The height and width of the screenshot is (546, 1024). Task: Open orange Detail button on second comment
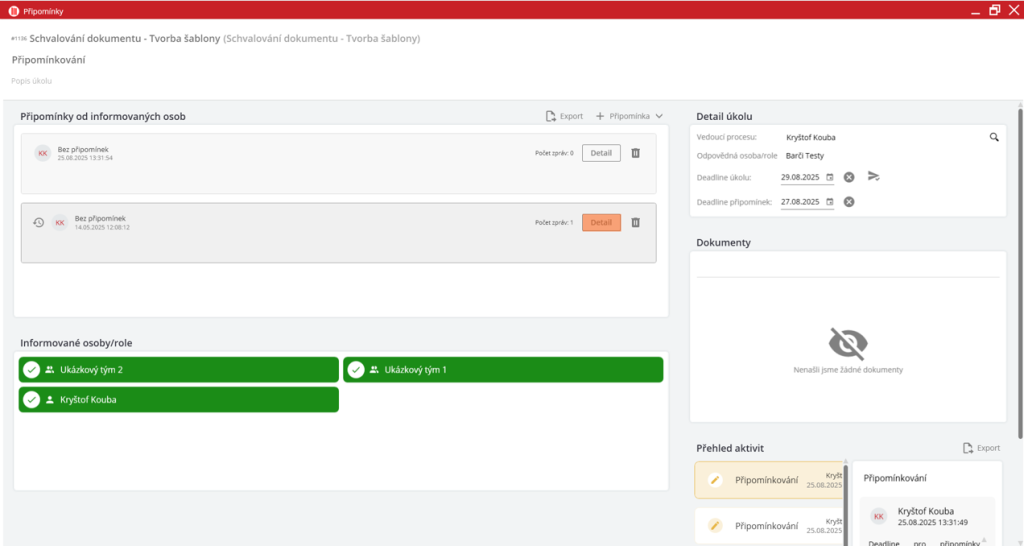(x=601, y=222)
